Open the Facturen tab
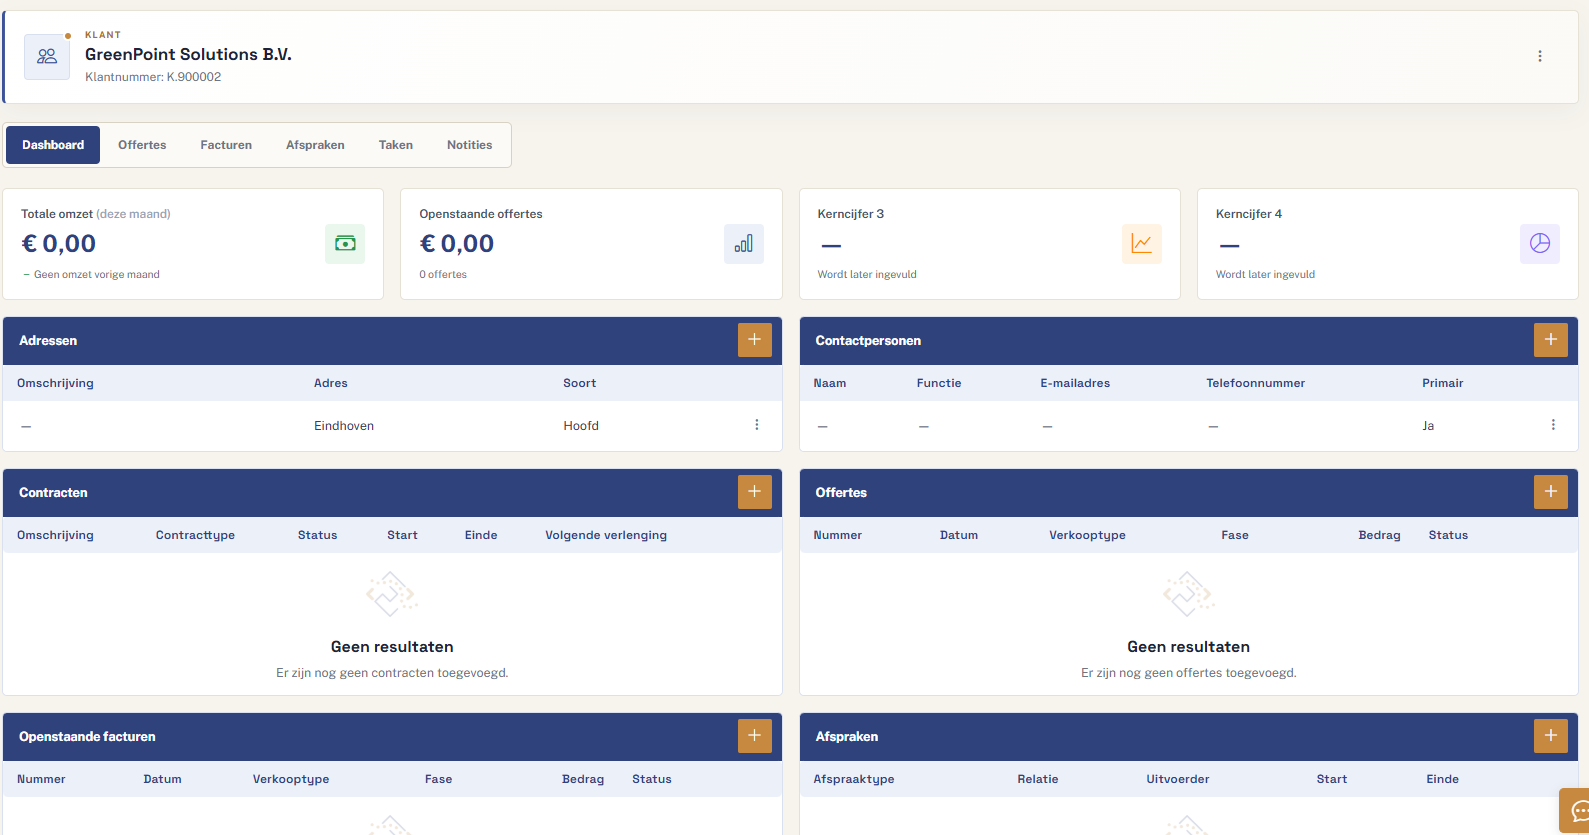 click(x=226, y=145)
